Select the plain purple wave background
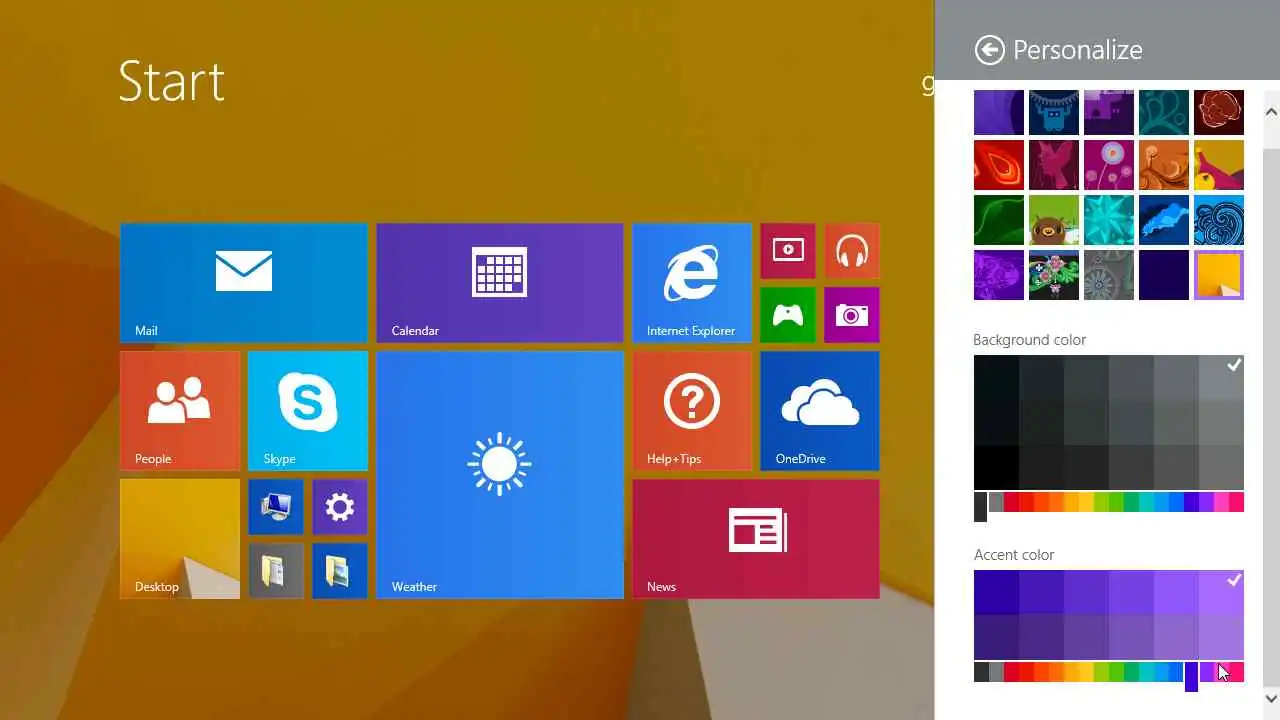This screenshot has width=1280, height=720. (x=999, y=112)
